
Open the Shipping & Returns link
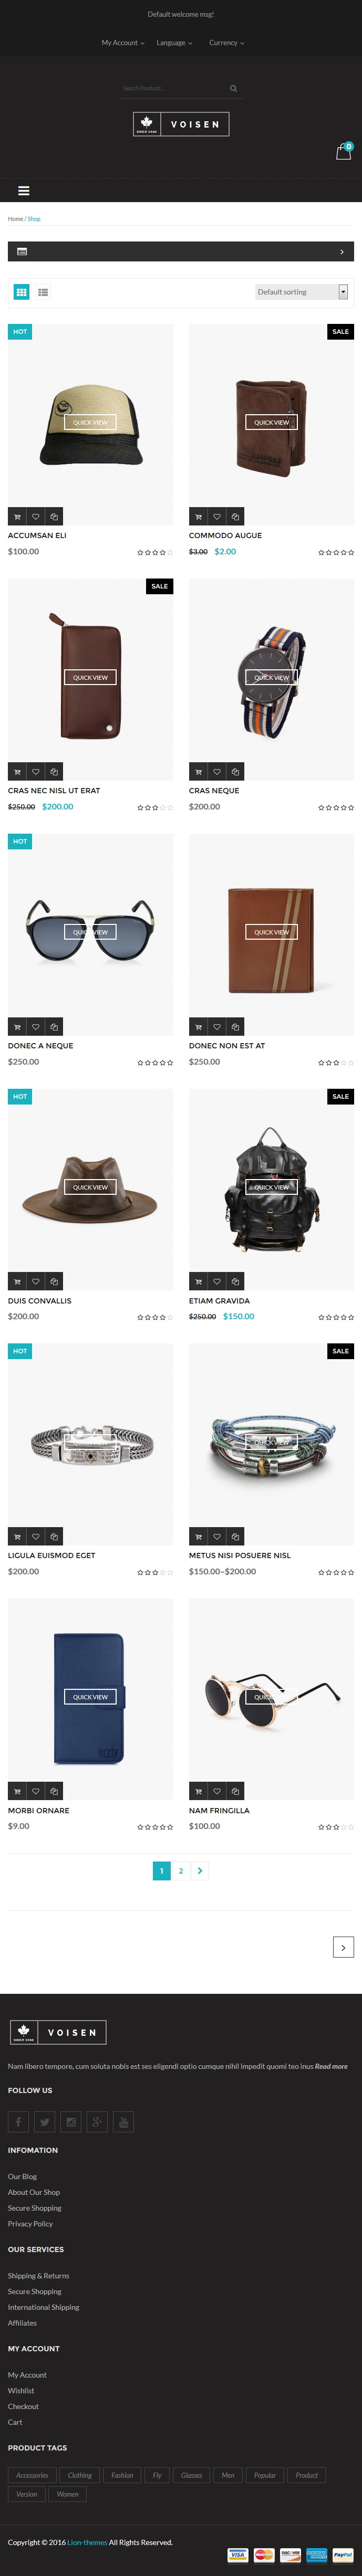(39, 2275)
